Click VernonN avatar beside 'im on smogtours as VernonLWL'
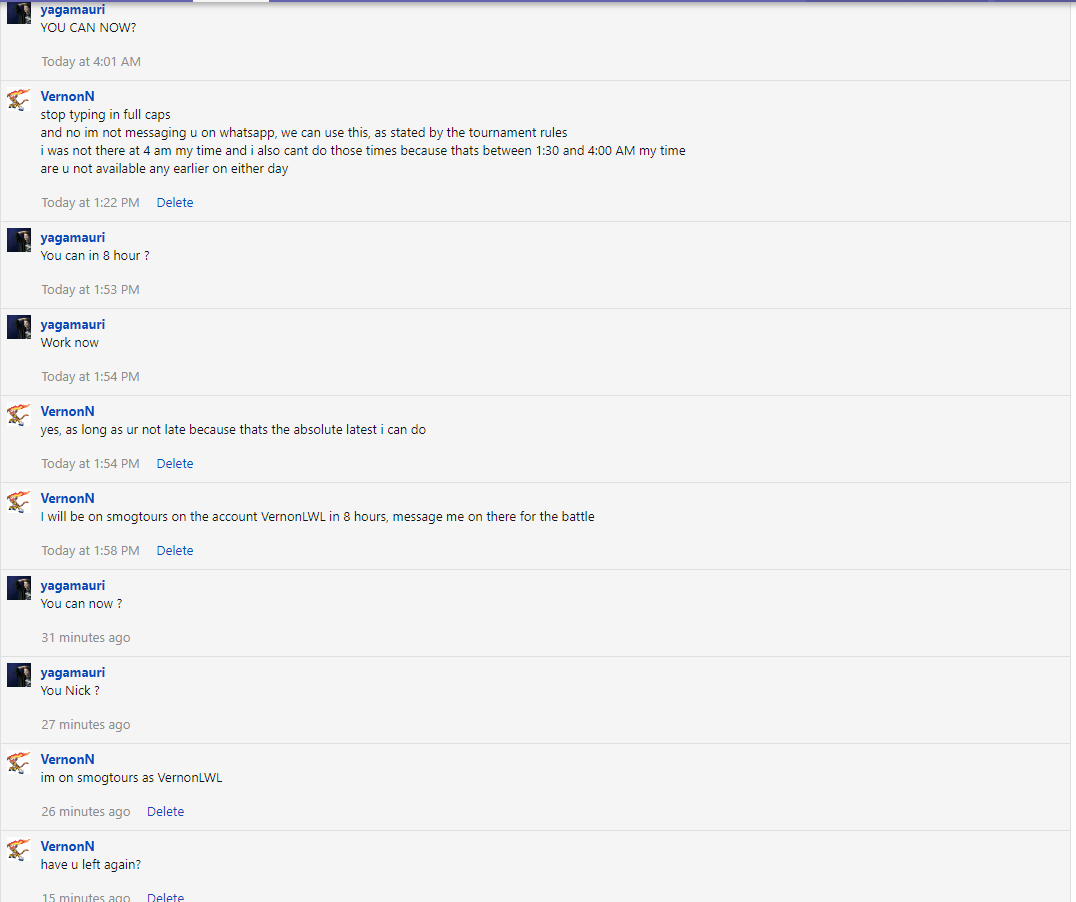Image resolution: width=1076 pixels, height=902 pixels. (19, 763)
